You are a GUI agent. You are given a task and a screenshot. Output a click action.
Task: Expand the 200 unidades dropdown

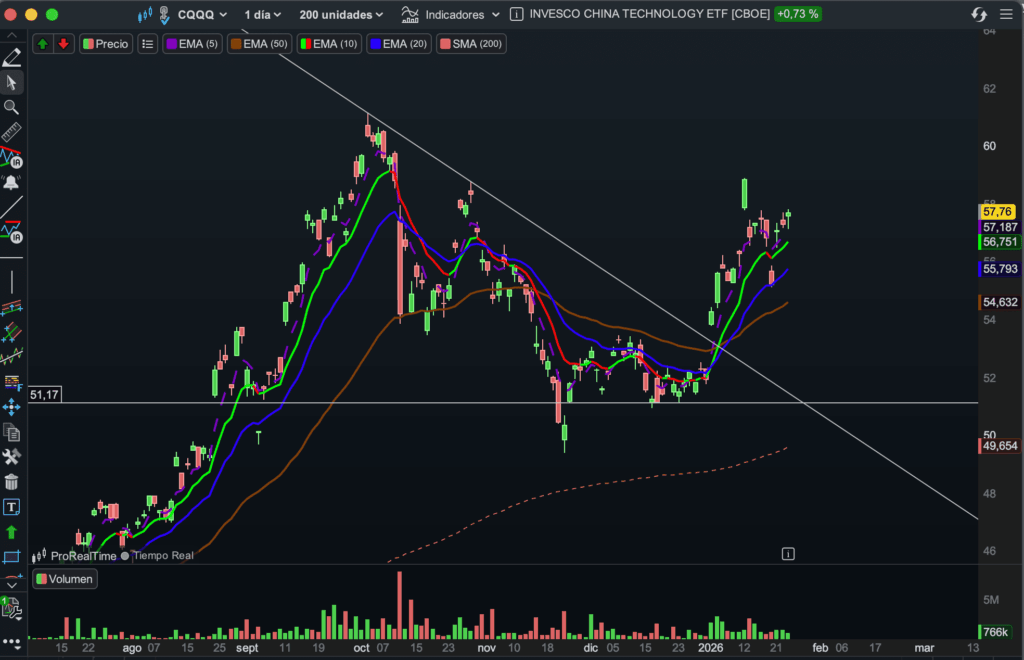point(340,15)
